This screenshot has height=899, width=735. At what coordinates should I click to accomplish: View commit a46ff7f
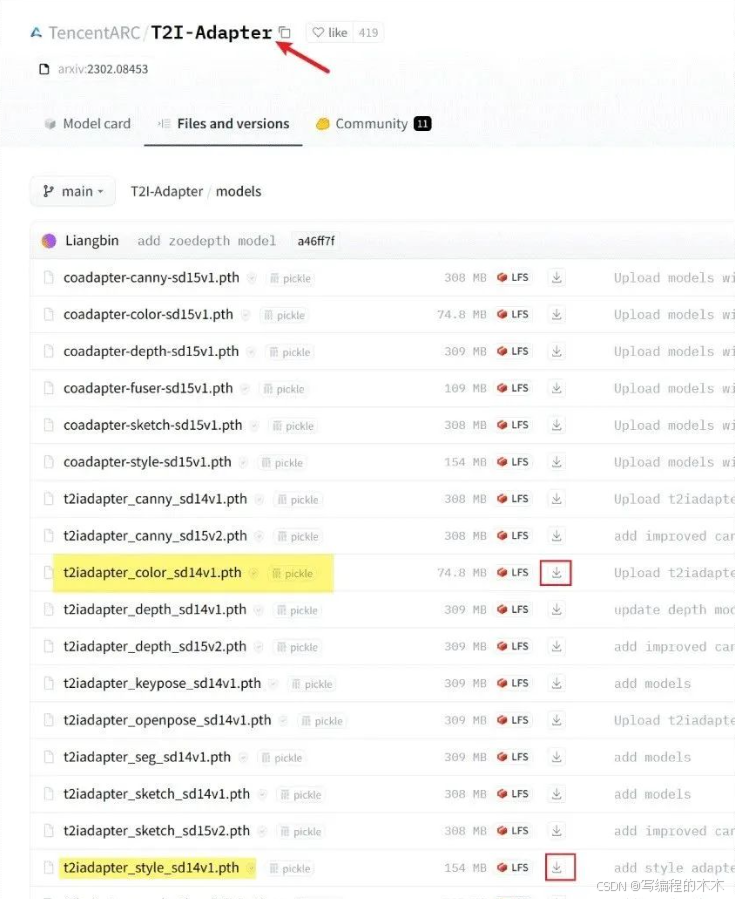point(316,241)
